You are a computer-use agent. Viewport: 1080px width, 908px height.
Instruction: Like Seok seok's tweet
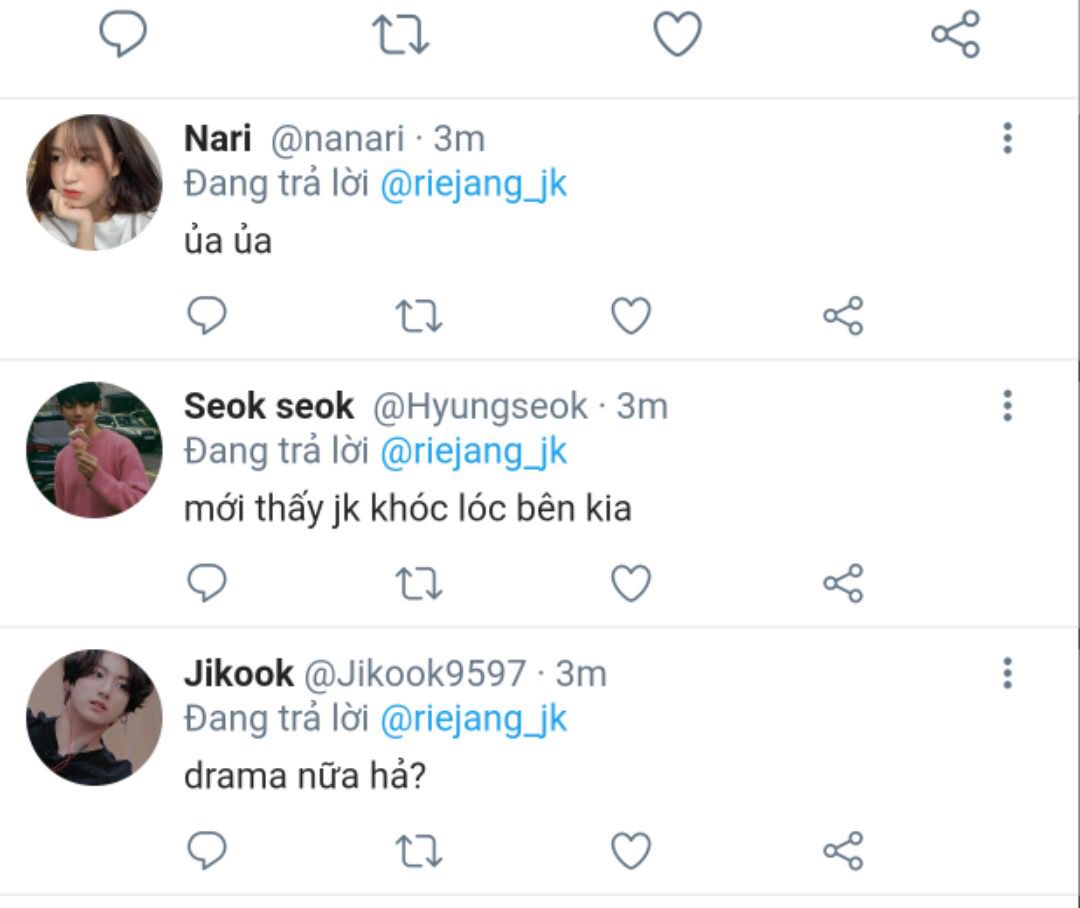pyautogui.click(x=631, y=583)
